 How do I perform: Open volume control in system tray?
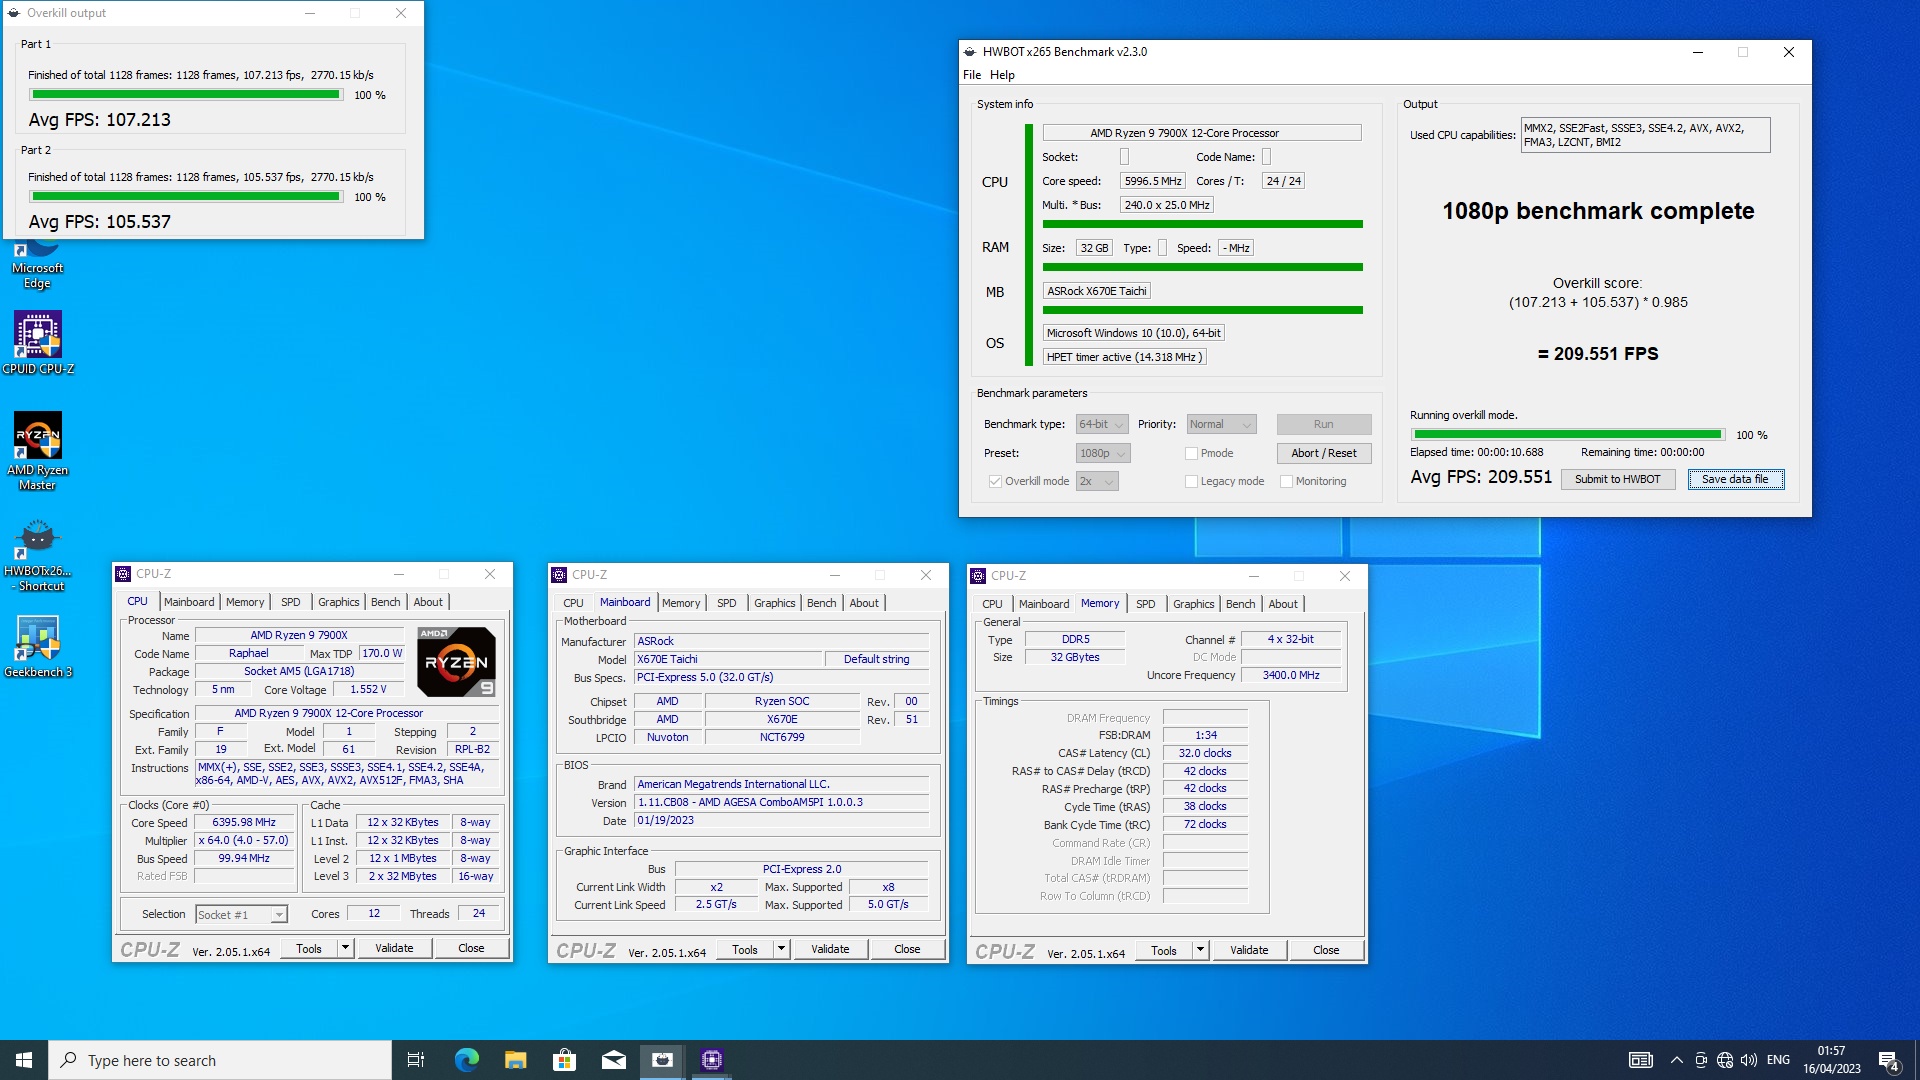pos(1749,1060)
